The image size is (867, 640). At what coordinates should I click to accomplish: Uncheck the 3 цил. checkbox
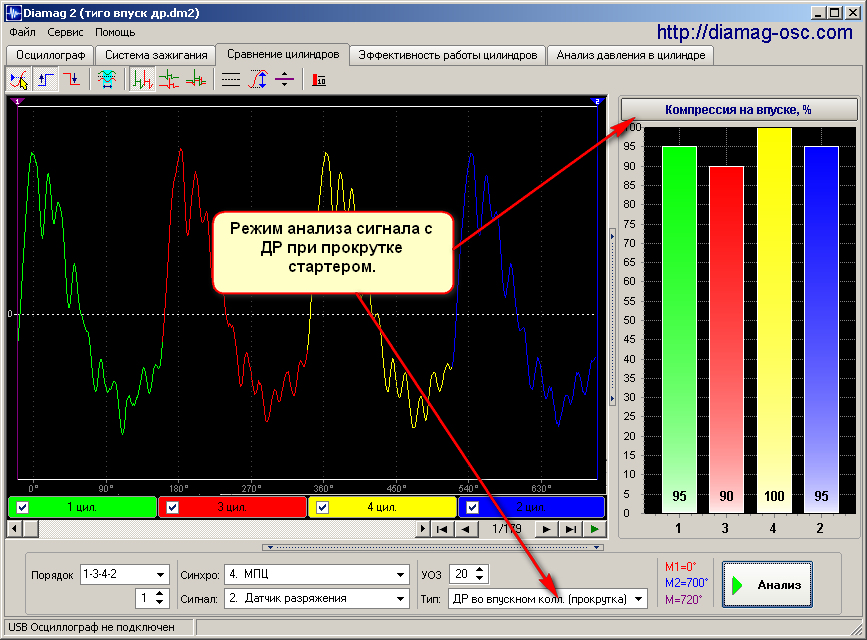click(173, 507)
